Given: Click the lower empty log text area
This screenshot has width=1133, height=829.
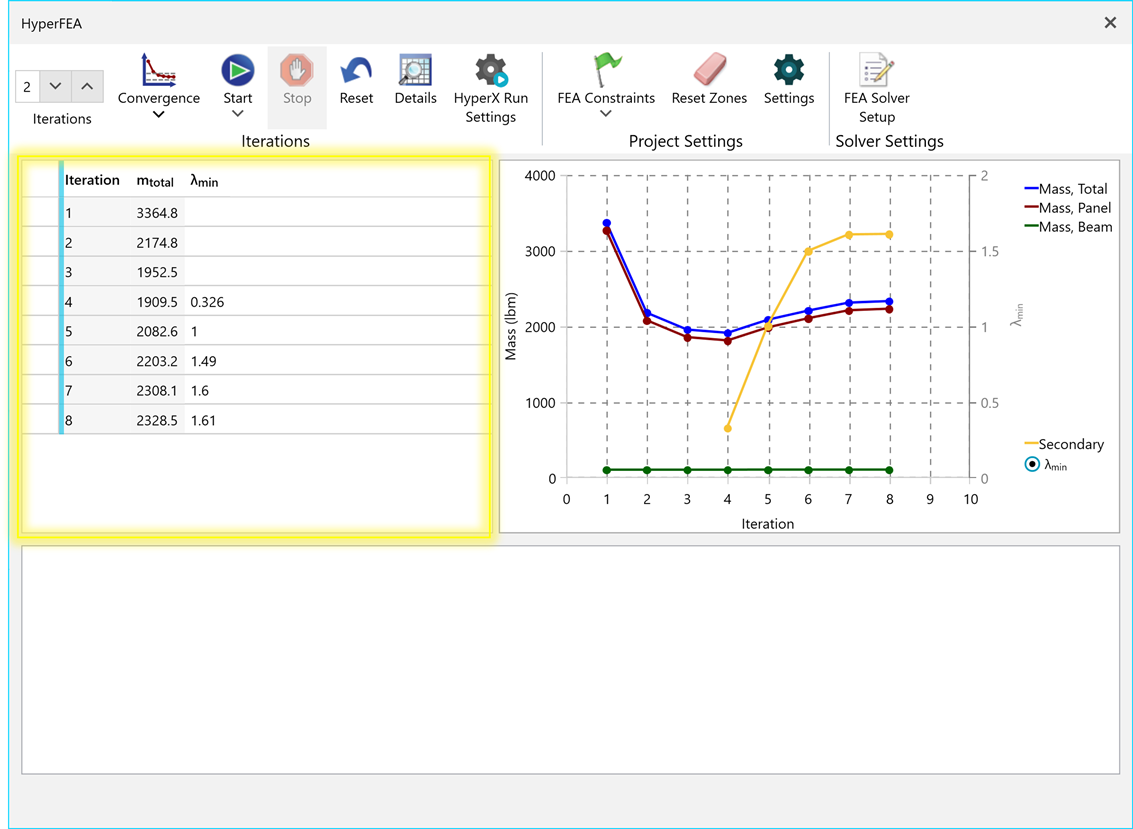Looking at the screenshot, I should (571, 660).
